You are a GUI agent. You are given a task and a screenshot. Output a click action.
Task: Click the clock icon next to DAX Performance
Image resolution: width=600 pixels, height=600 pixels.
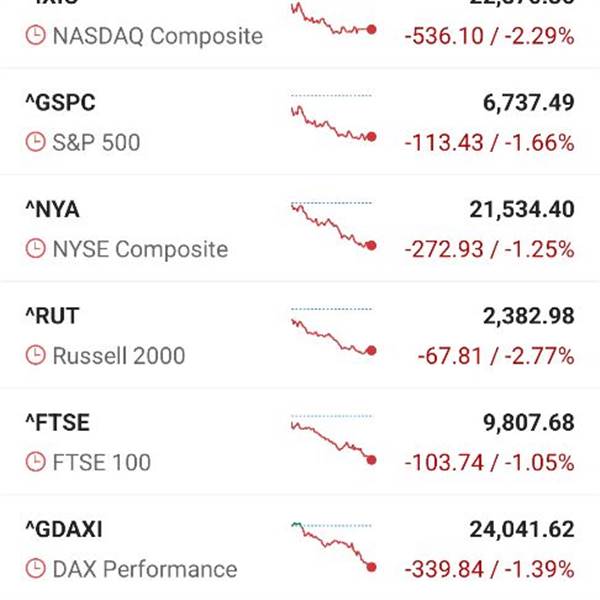[x=35, y=570]
